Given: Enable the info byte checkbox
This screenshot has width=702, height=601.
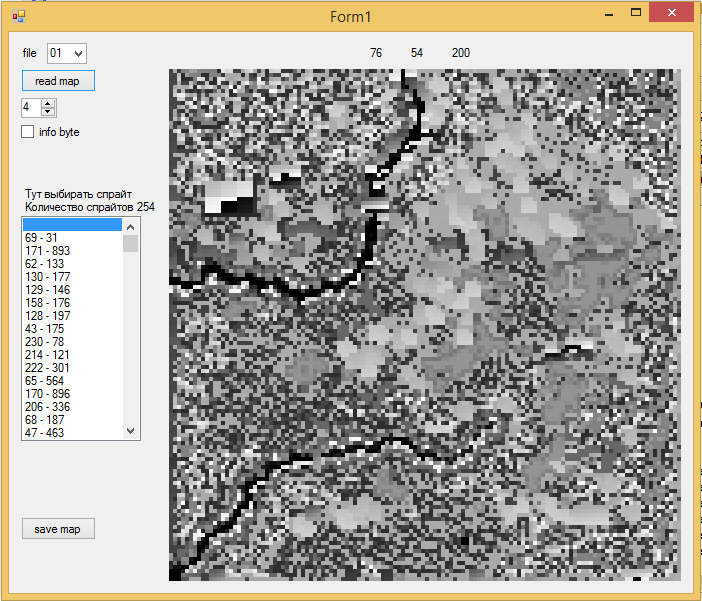Looking at the screenshot, I should click(28, 132).
